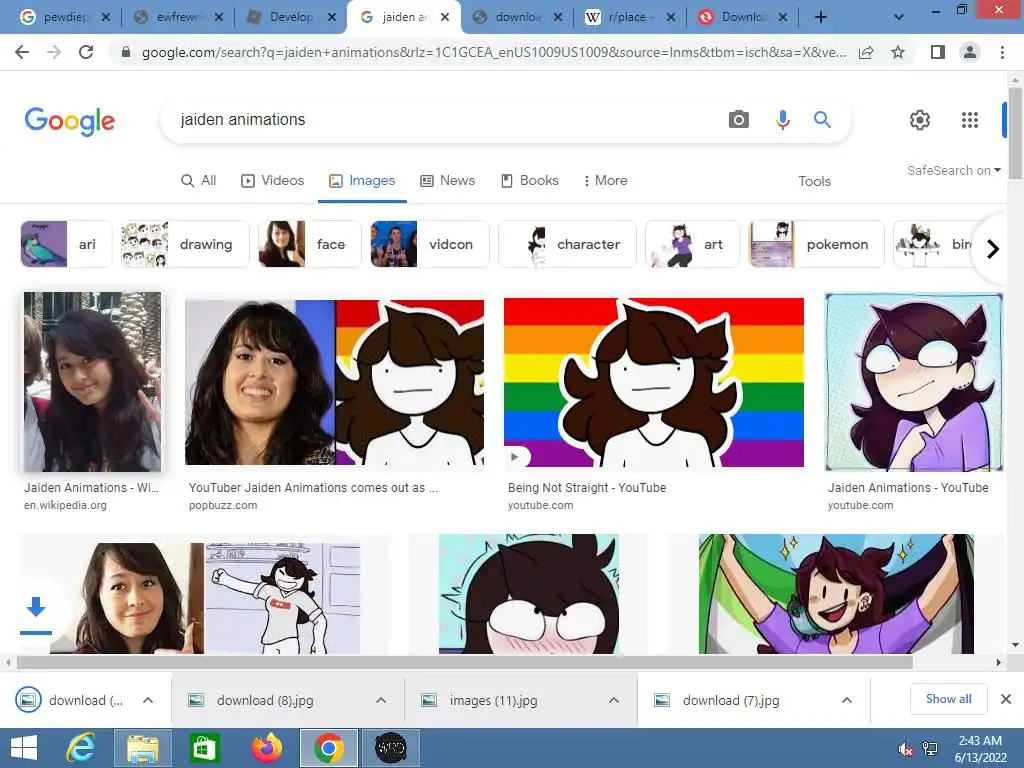The width and height of the screenshot is (1024, 768).
Task: Switch to the r/place Wikipedia tab
Action: [631, 17]
